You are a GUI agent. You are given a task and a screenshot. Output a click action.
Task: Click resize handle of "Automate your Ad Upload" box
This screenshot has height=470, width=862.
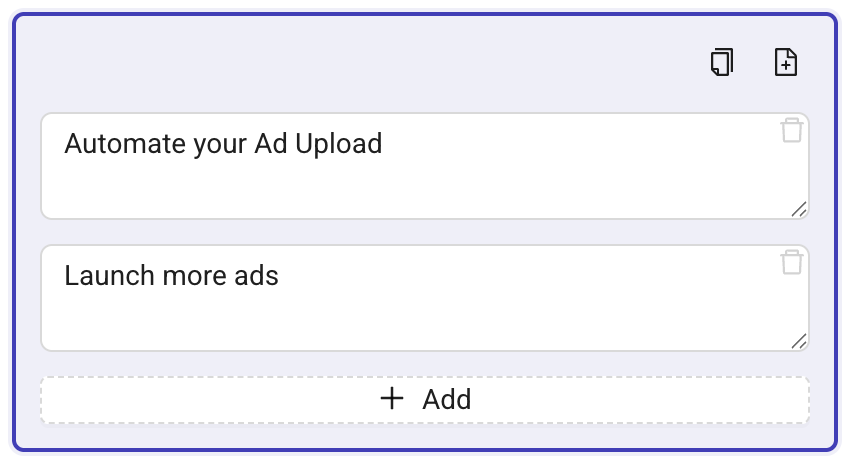pos(798,209)
